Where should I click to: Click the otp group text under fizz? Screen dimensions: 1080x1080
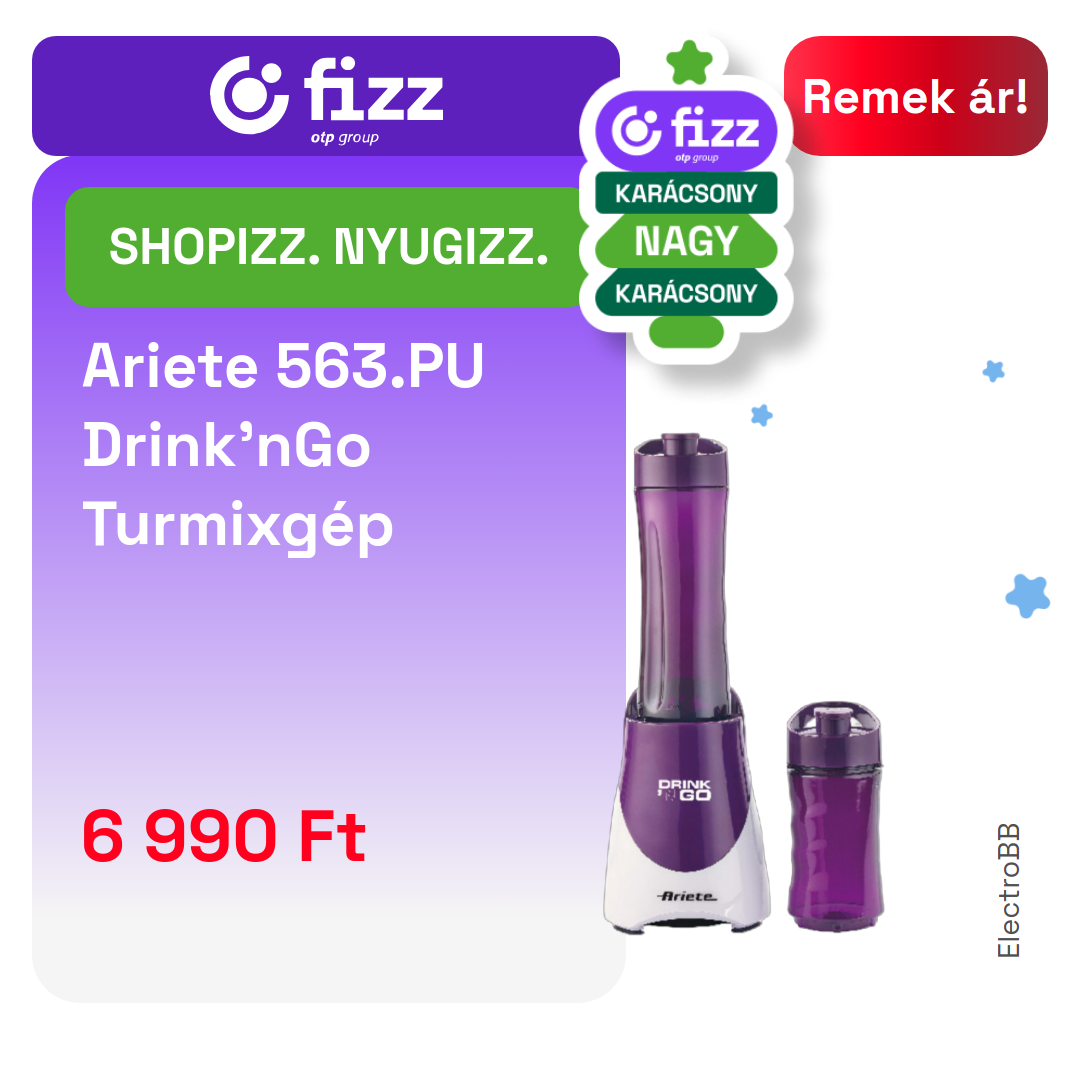344,138
